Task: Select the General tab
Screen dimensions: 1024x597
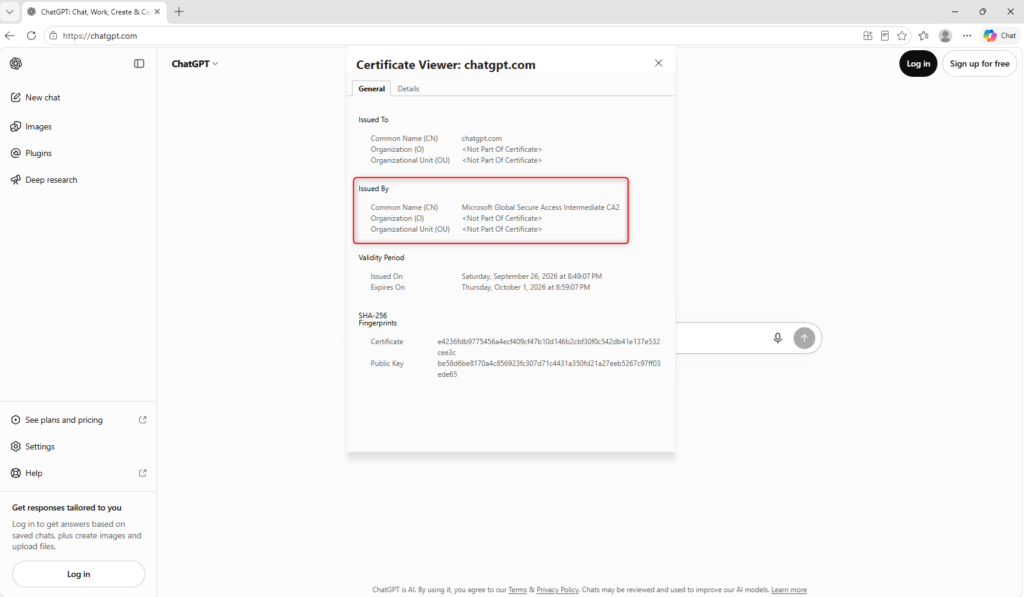Action: click(x=372, y=89)
